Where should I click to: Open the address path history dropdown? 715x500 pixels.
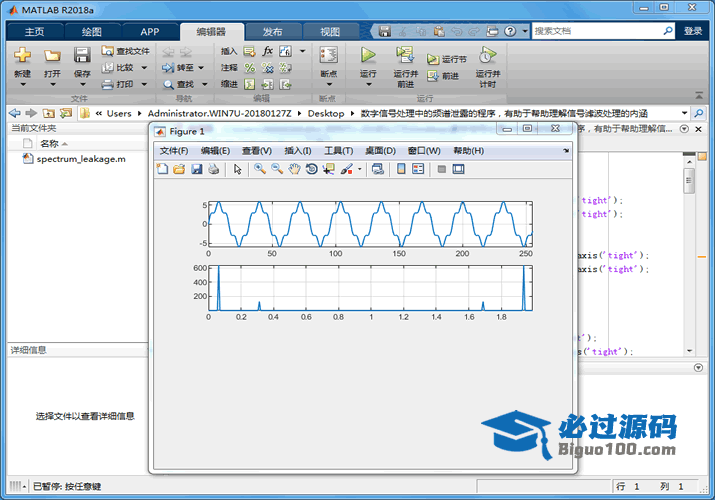click(684, 113)
